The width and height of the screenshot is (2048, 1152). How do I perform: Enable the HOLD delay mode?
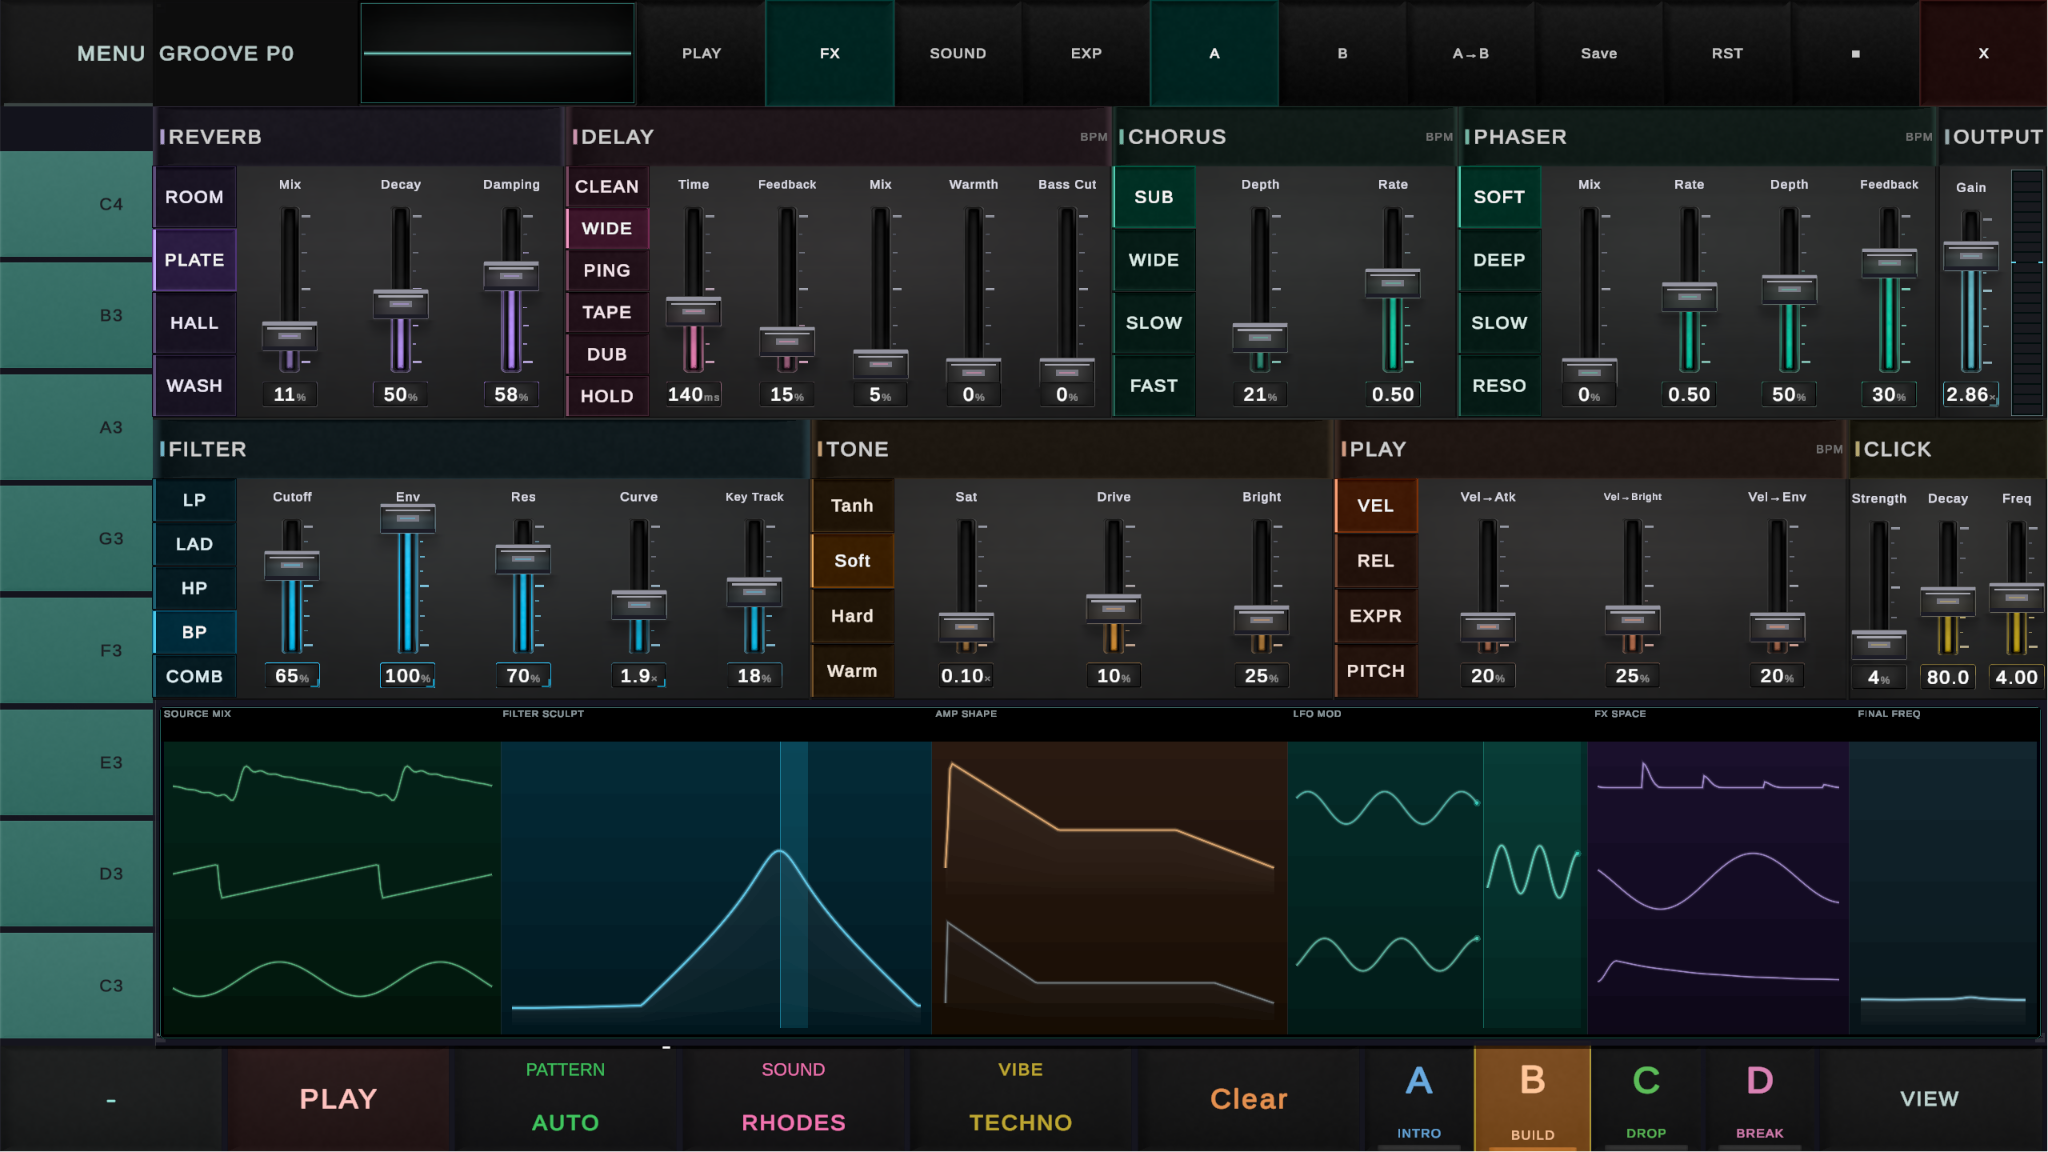[607, 396]
